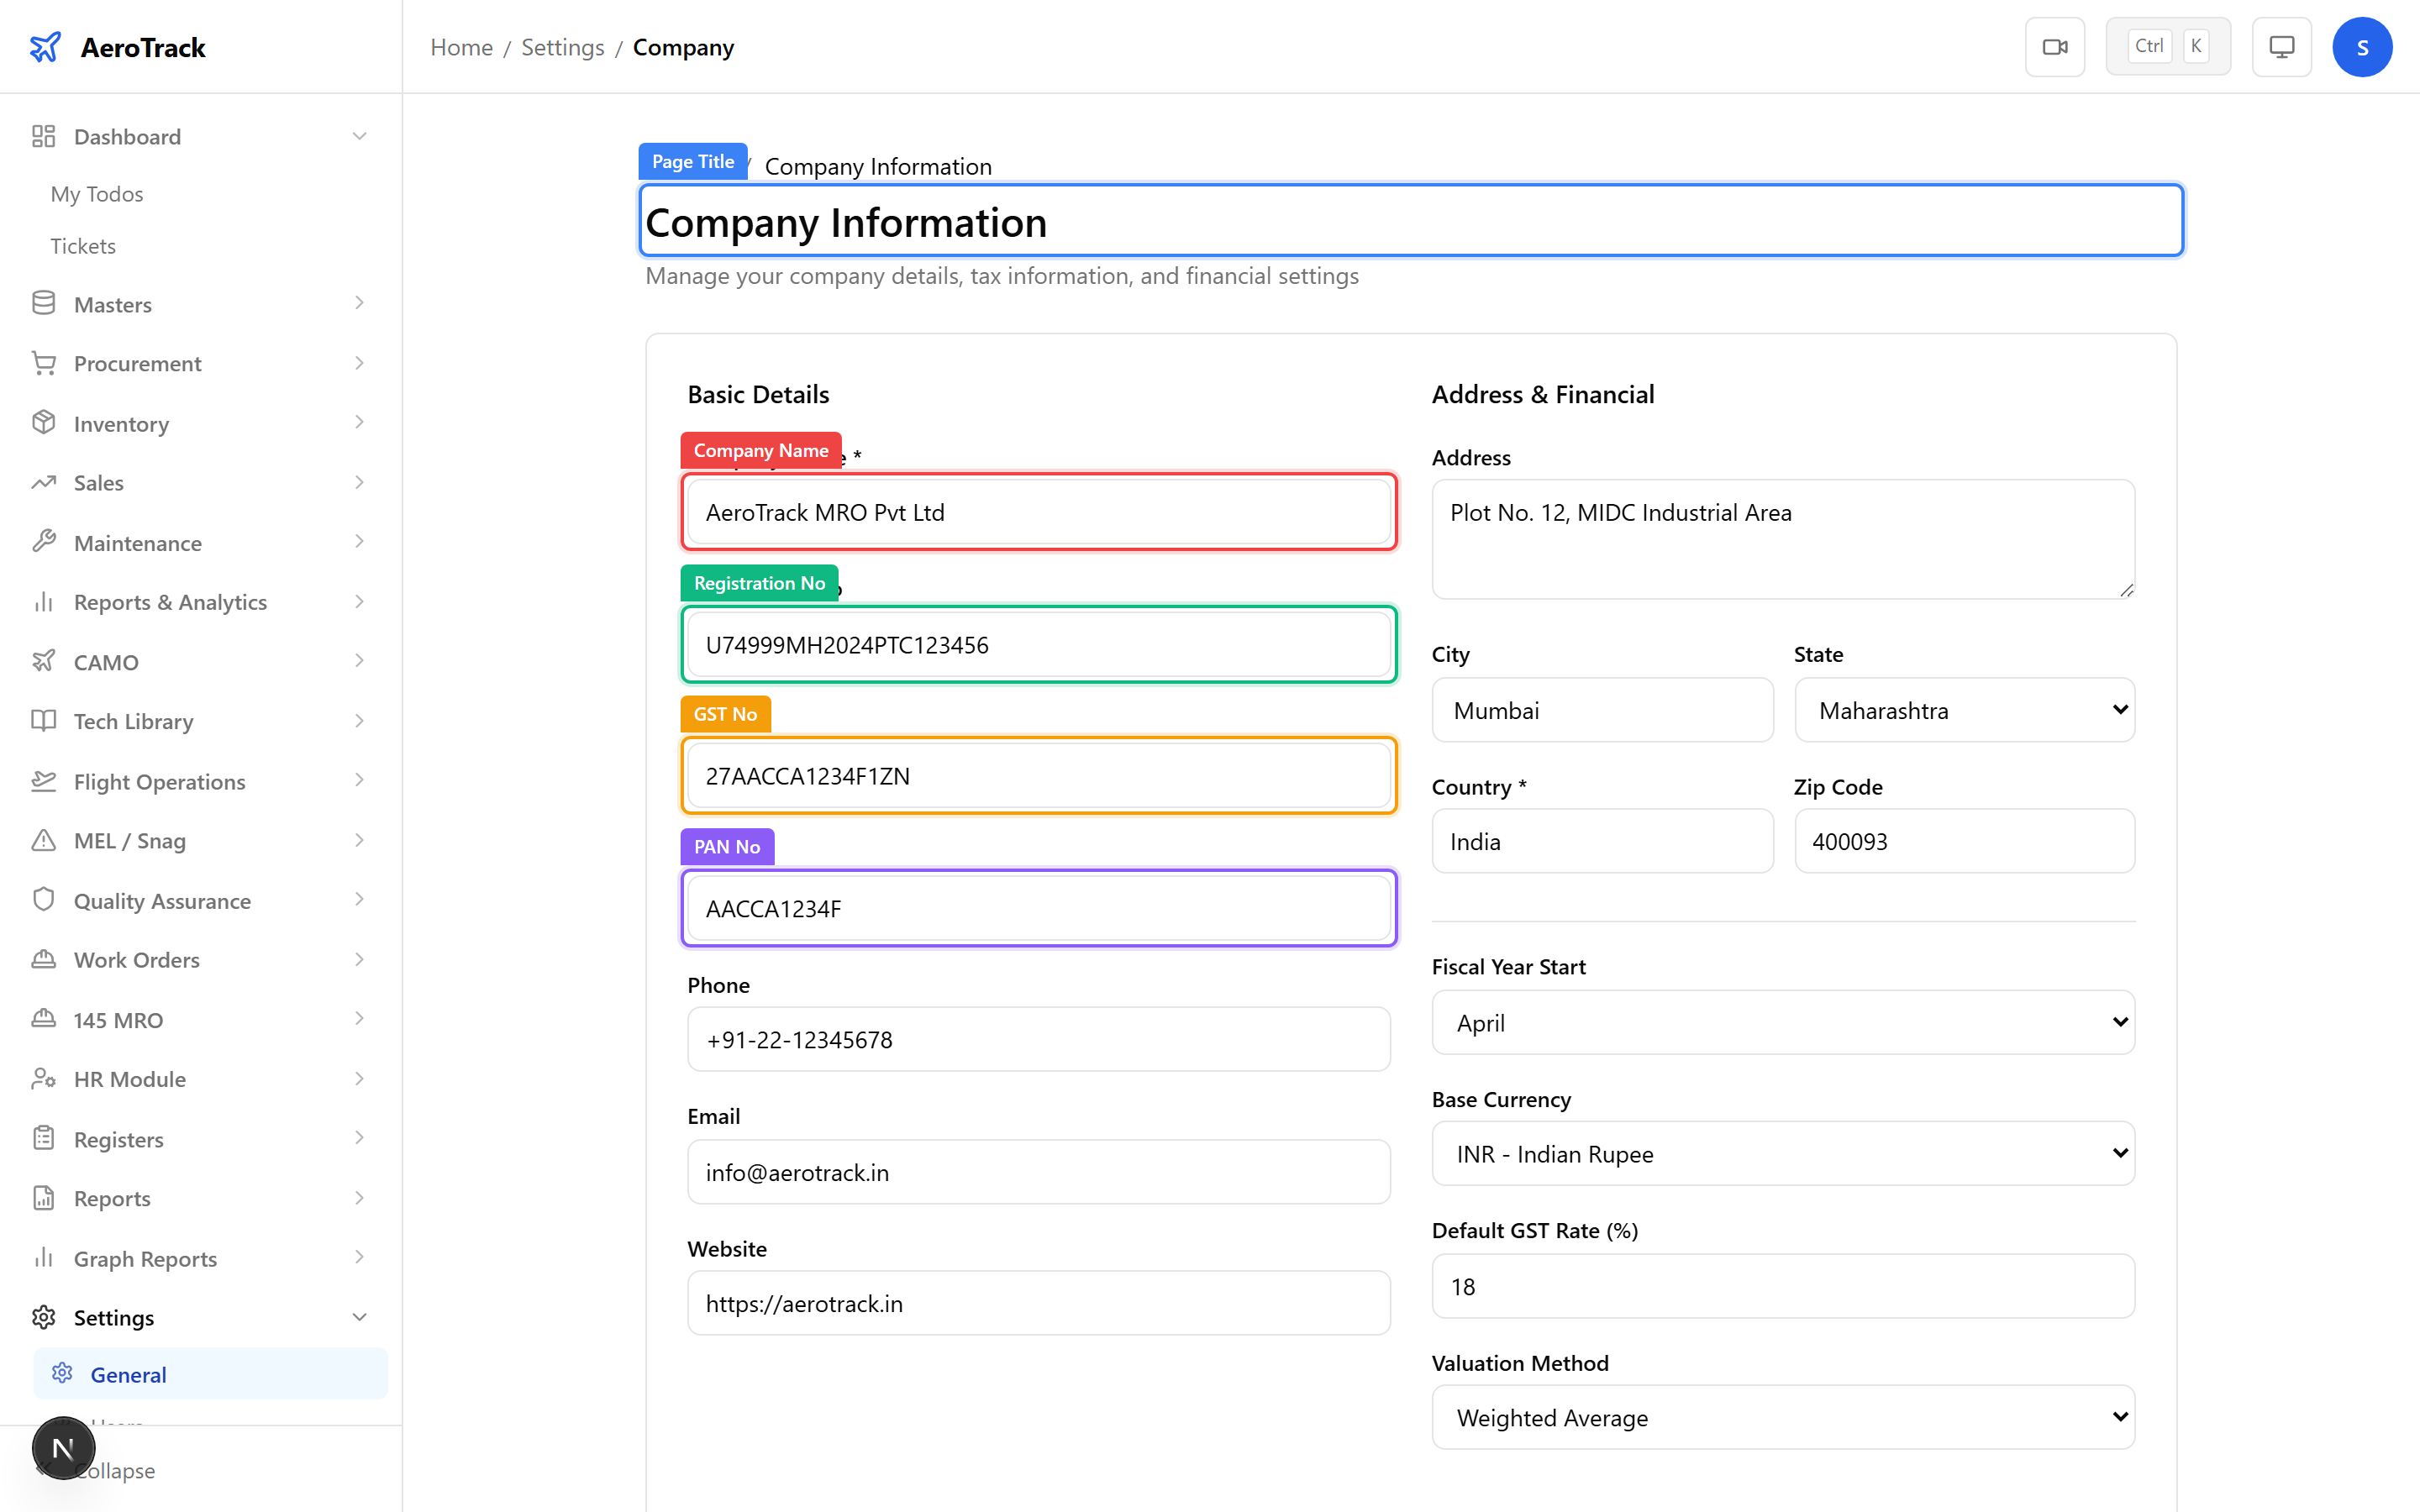Click the Quality Assurance shield icon
This screenshot has width=2420, height=1512.
[44, 899]
